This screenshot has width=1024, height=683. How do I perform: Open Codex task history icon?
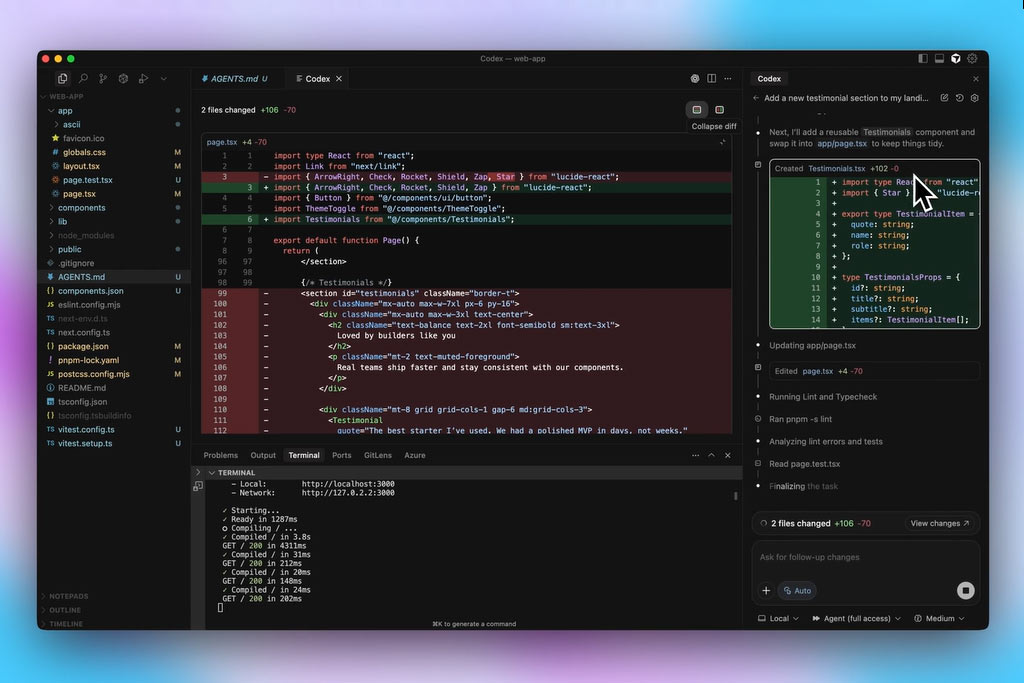pyautogui.click(x=959, y=98)
